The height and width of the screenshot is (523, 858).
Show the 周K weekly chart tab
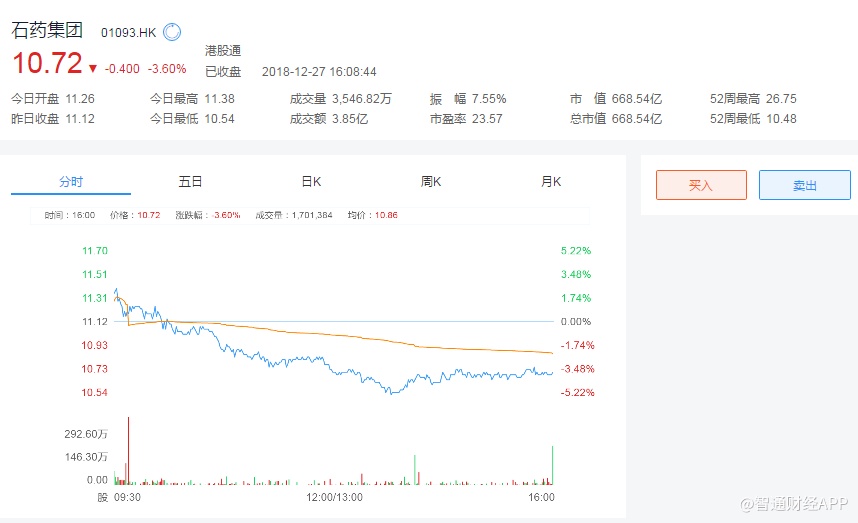pyautogui.click(x=431, y=182)
